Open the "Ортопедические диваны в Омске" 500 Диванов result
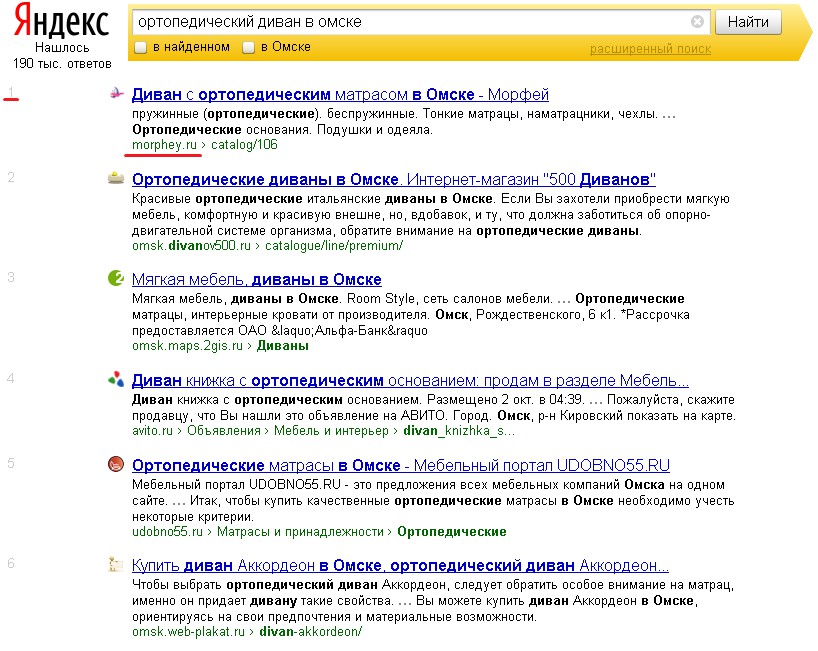The height and width of the screenshot is (651, 818). point(394,179)
